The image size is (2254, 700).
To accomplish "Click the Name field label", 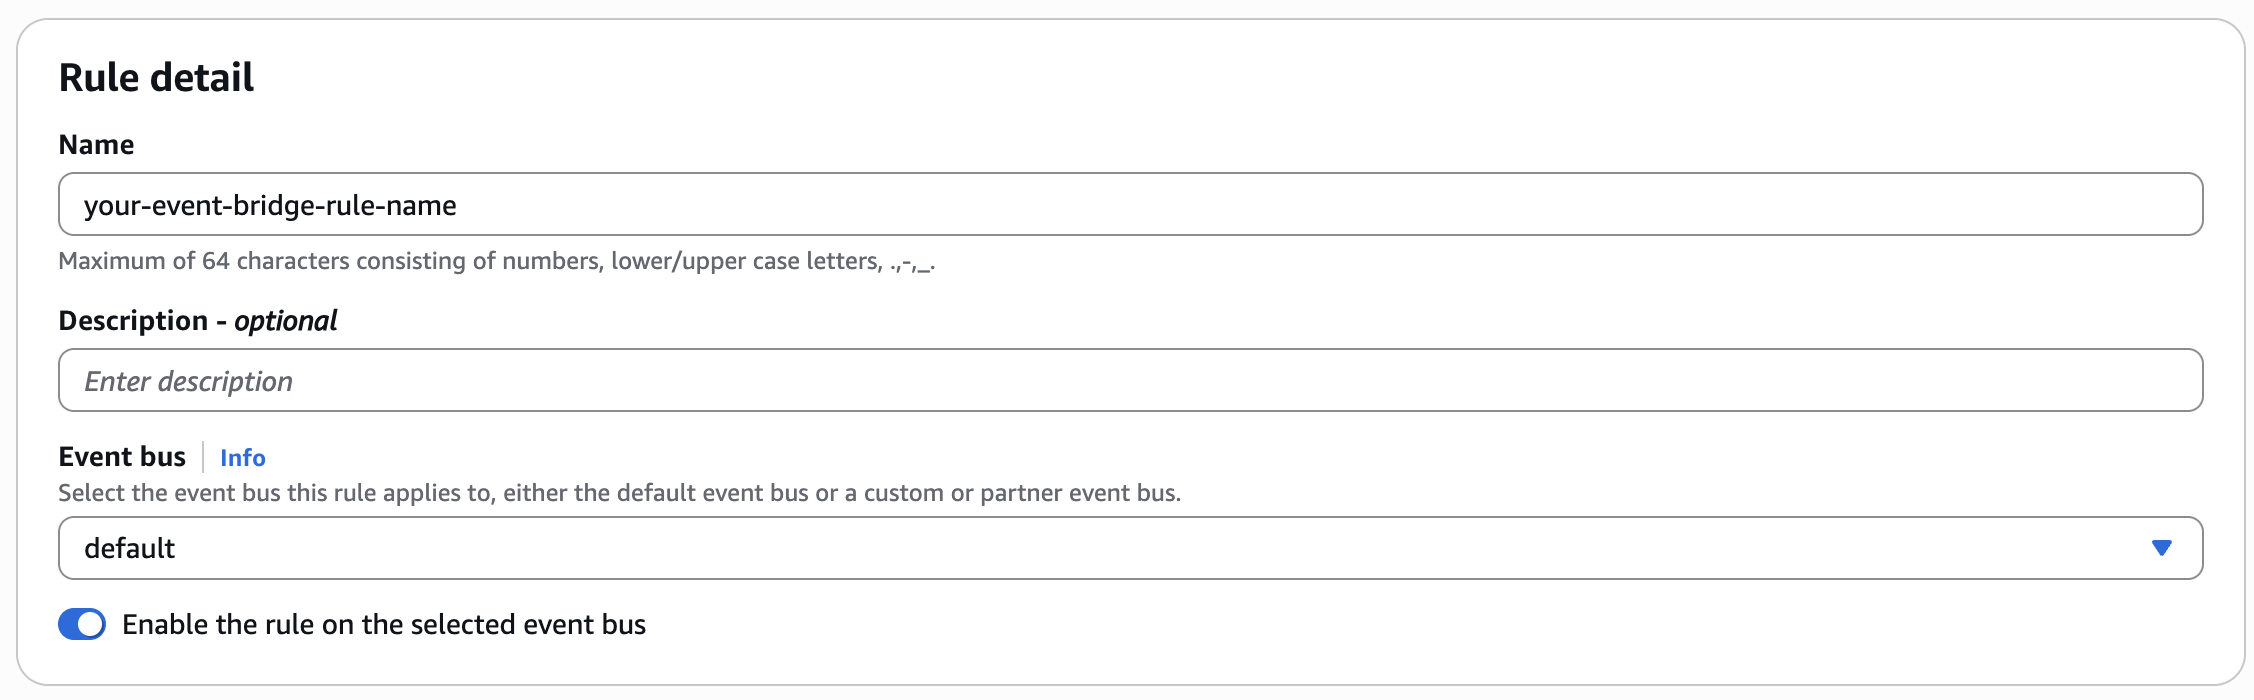I will pos(96,144).
